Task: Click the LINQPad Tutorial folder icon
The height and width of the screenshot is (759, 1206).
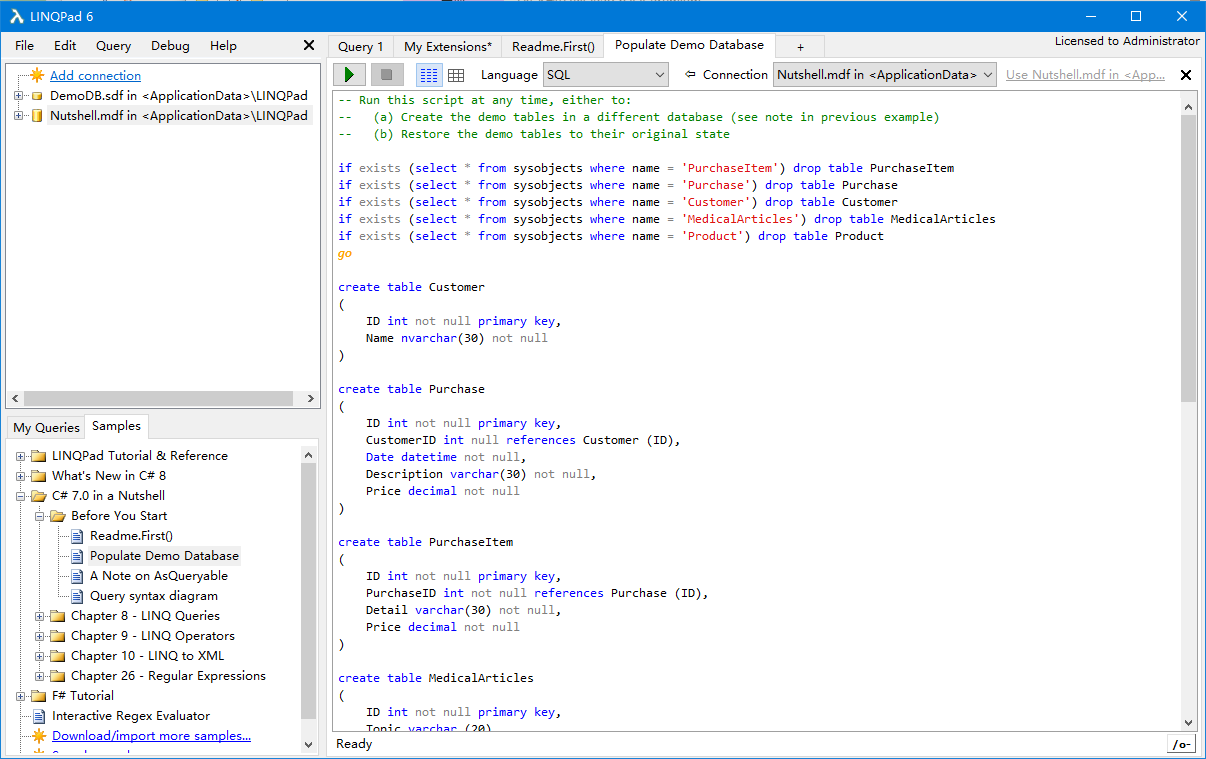Action: pos(38,456)
